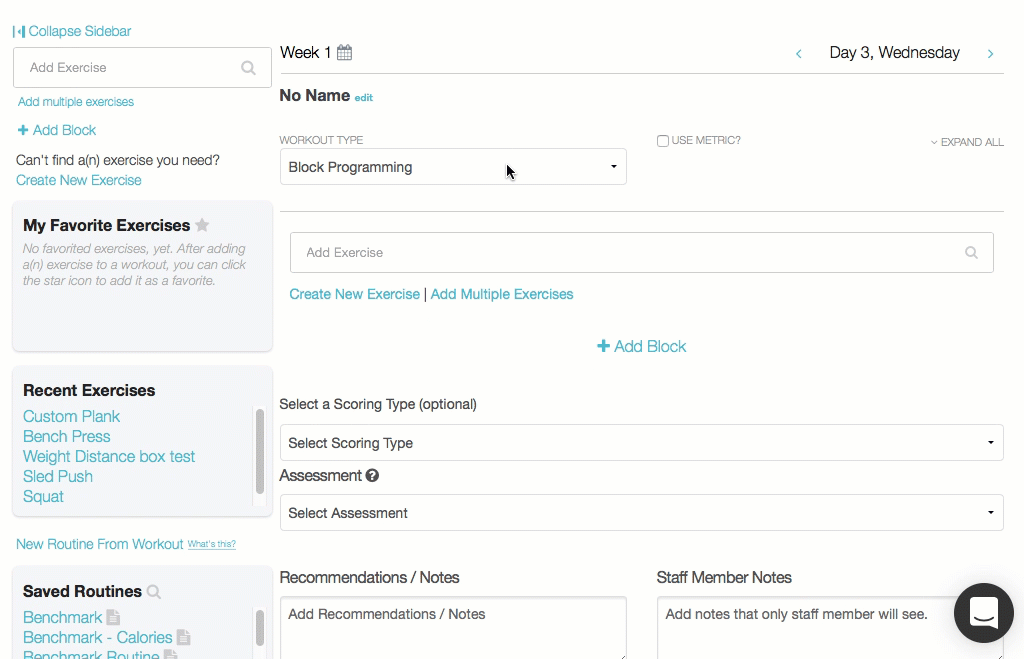1024x659 pixels.
Task: Open the Select Scoring Type dropdown
Action: [641, 443]
